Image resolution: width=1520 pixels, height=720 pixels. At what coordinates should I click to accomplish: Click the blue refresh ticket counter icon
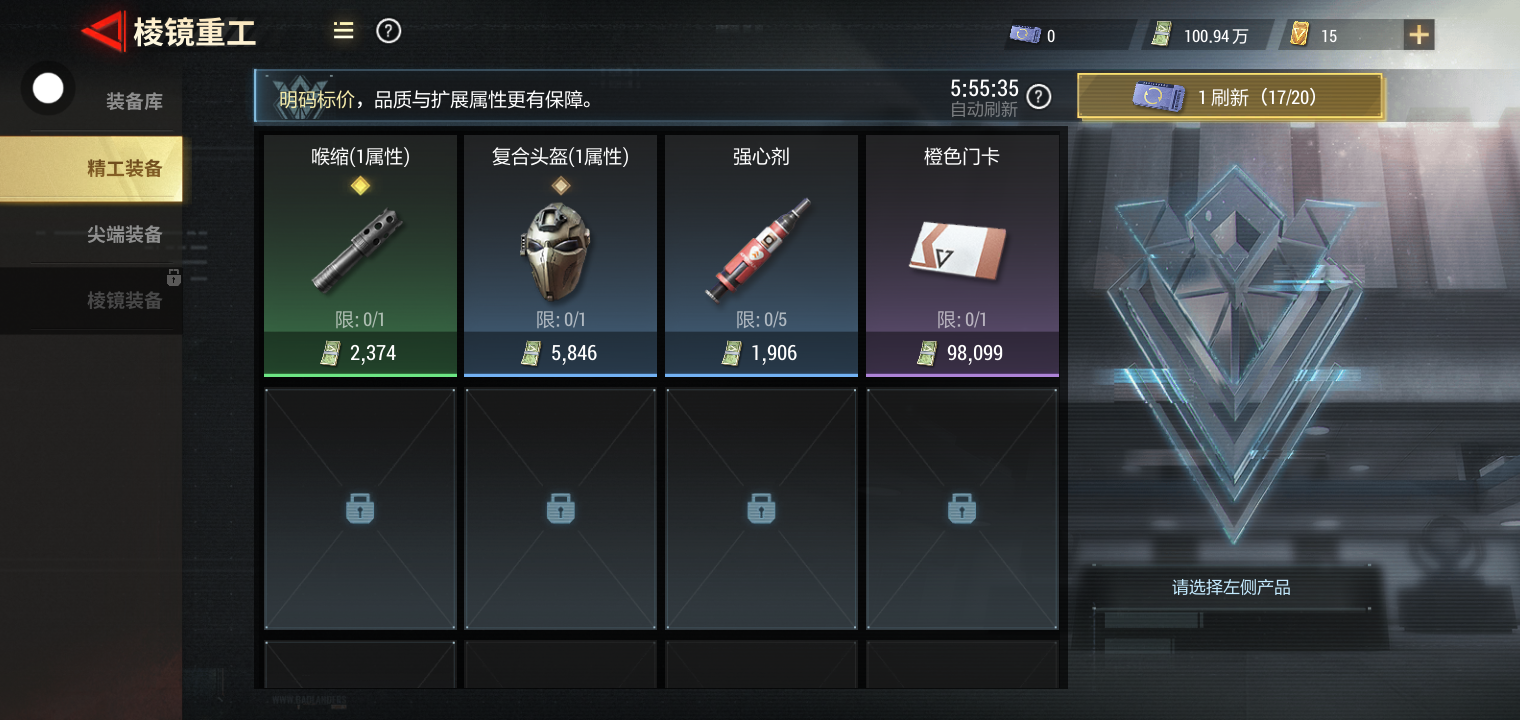coord(1025,35)
